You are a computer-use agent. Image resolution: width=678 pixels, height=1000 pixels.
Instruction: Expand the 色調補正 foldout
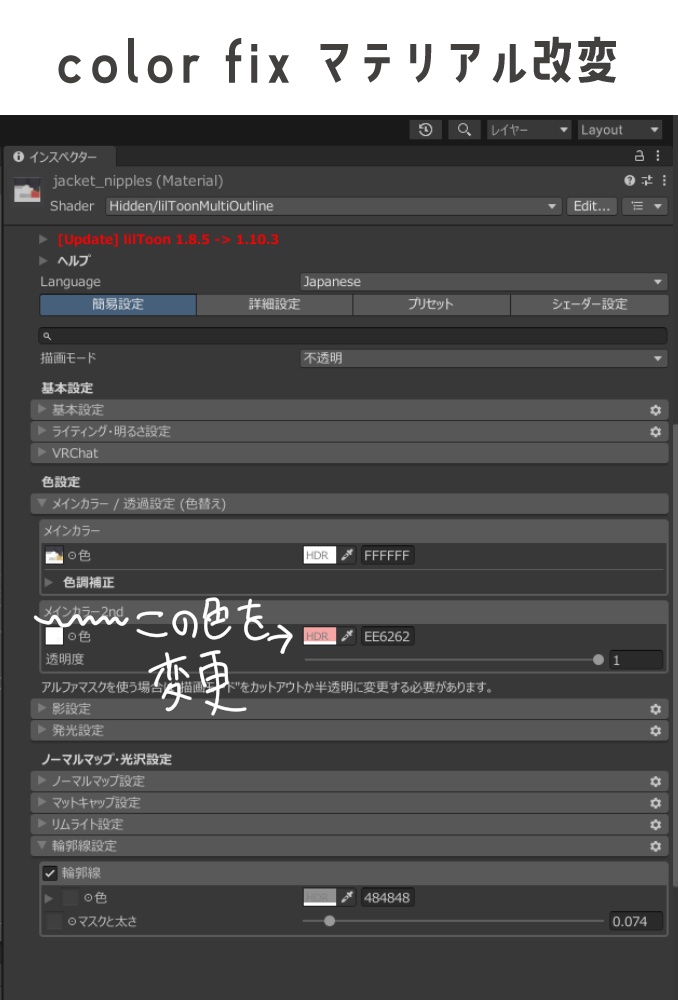pyautogui.click(x=48, y=582)
